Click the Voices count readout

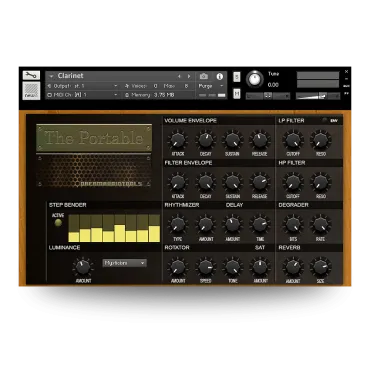(x=155, y=86)
